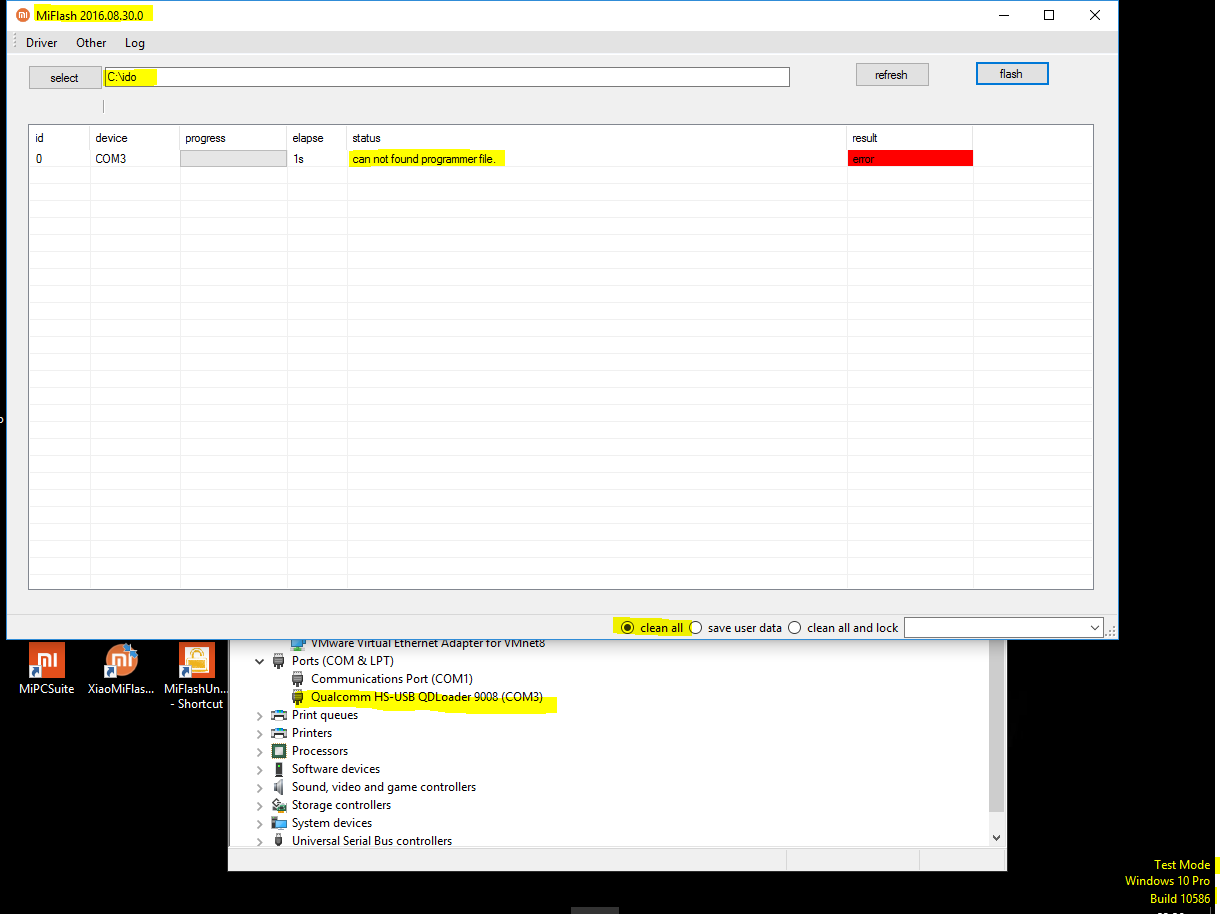1220x914 pixels.
Task: Click the Printers category icon
Action: coord(279,733)
